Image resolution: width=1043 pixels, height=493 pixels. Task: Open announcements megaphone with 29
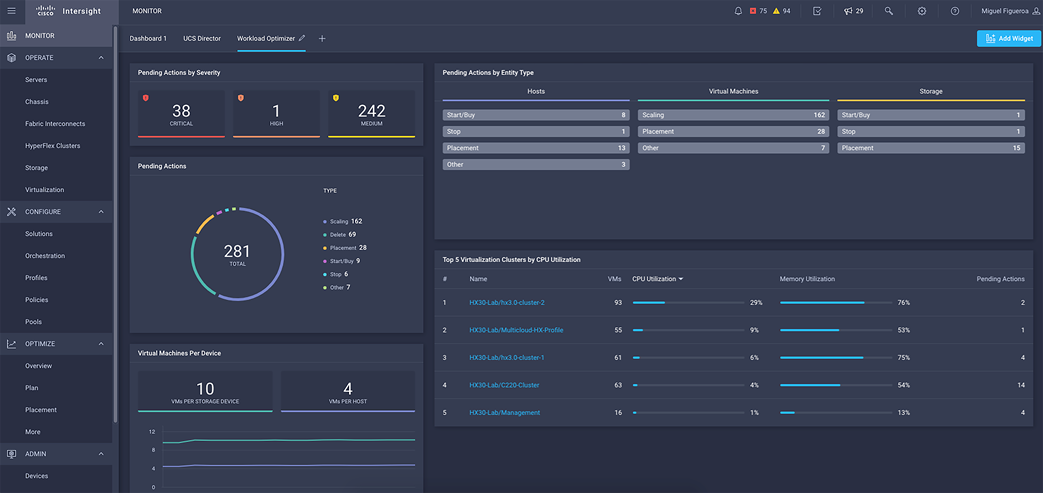pyautogui.click(x=853, y=11)
